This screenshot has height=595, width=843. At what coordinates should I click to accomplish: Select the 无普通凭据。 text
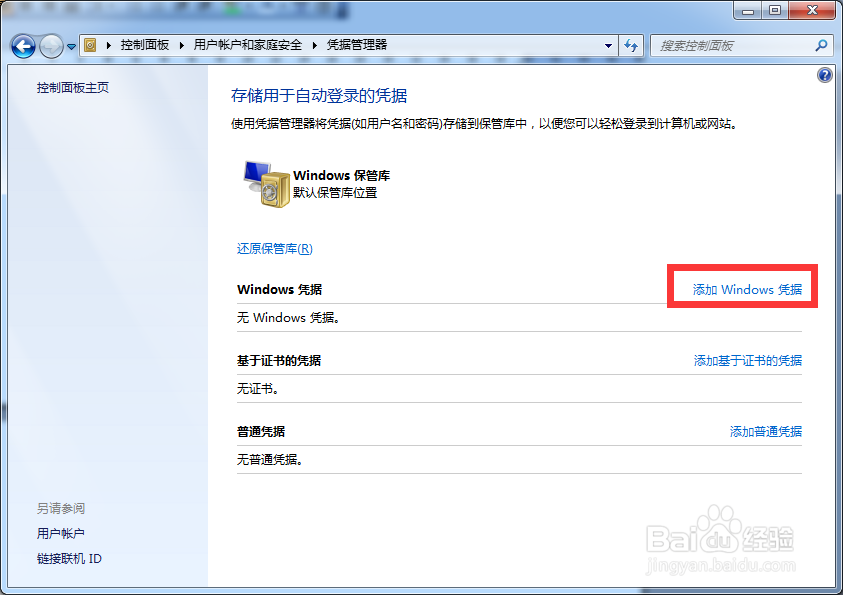click(270, 460)
